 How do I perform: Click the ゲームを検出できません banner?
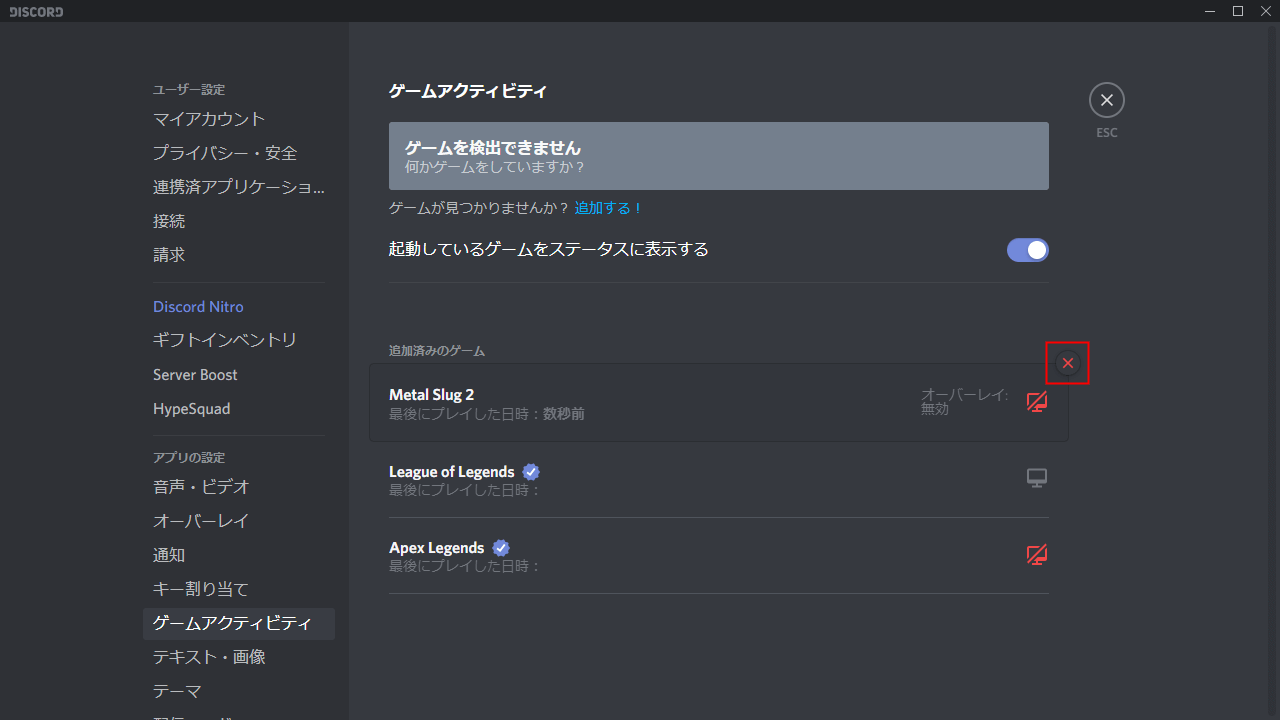719,156
